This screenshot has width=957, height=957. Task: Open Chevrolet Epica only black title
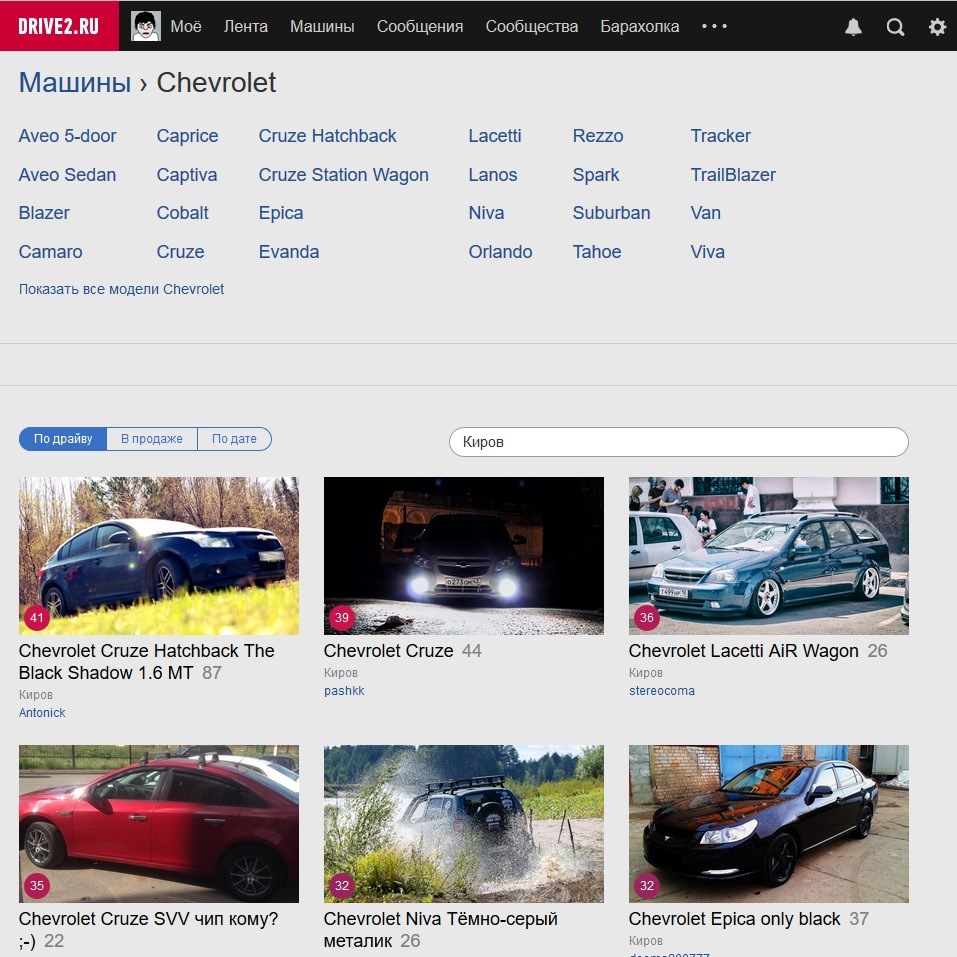click(x=735, y=919)
